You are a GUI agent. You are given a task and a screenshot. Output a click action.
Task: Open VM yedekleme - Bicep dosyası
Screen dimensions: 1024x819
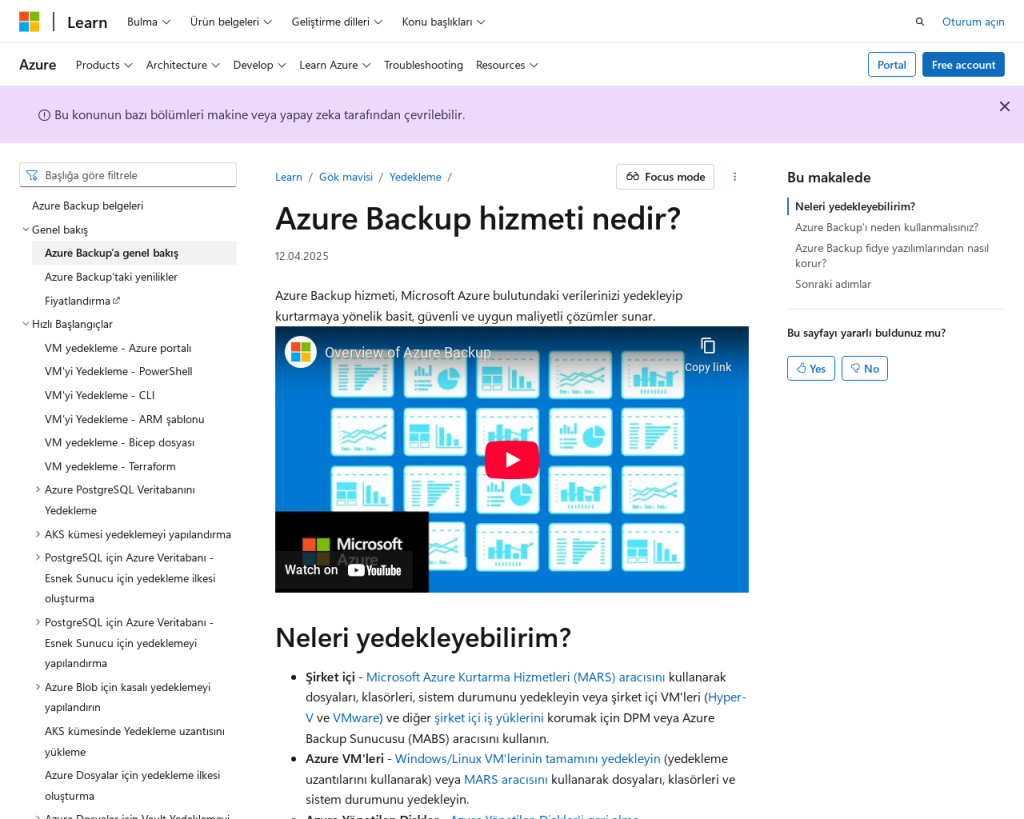pyautogui.click(x=120, y=443)
